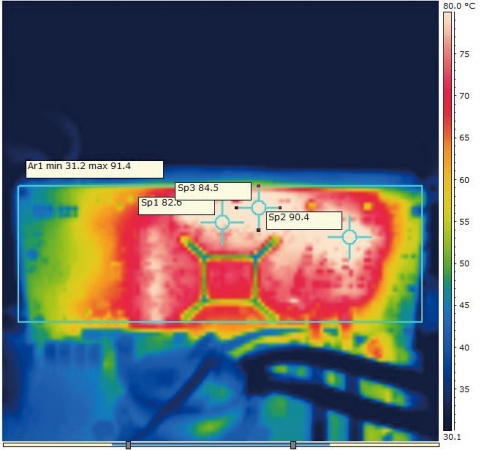Click the Ar1 area rectangle's left edge
498x450 pixels.
tap(18, 254)
